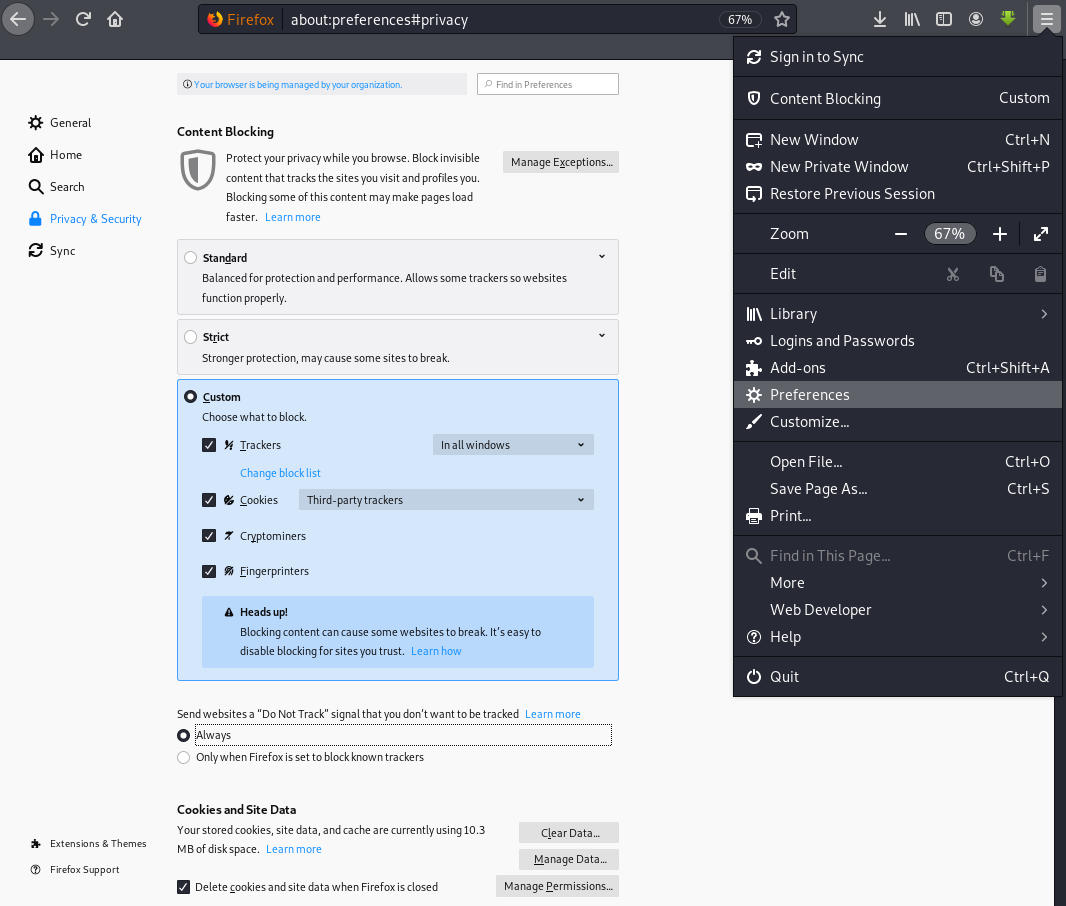
Task: Expand the Standard blocking details chevron
Action: pyautogui.click(x=601, y=256)
